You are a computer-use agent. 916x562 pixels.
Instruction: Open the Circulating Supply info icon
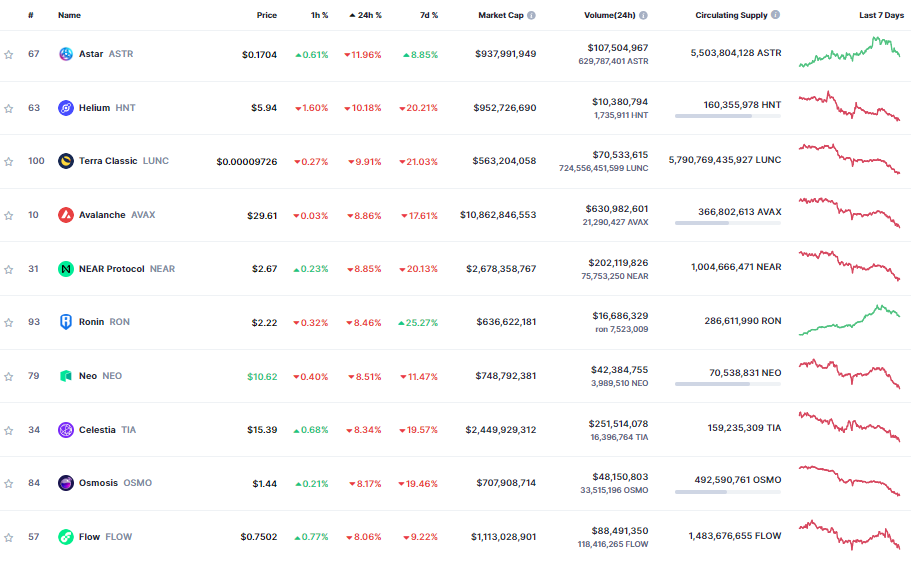(775, 15)
